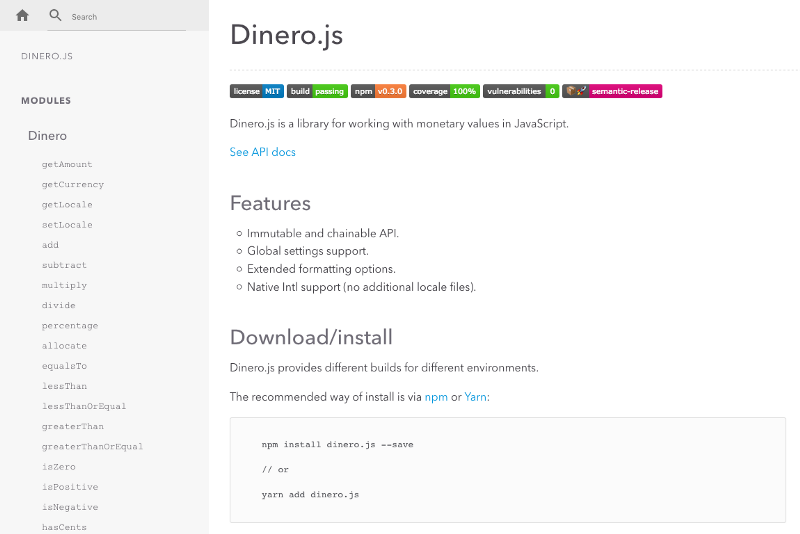The width and height of the screenshot is (800, 534).
Task: Open the subtract method link
Action: pos(64,265)
